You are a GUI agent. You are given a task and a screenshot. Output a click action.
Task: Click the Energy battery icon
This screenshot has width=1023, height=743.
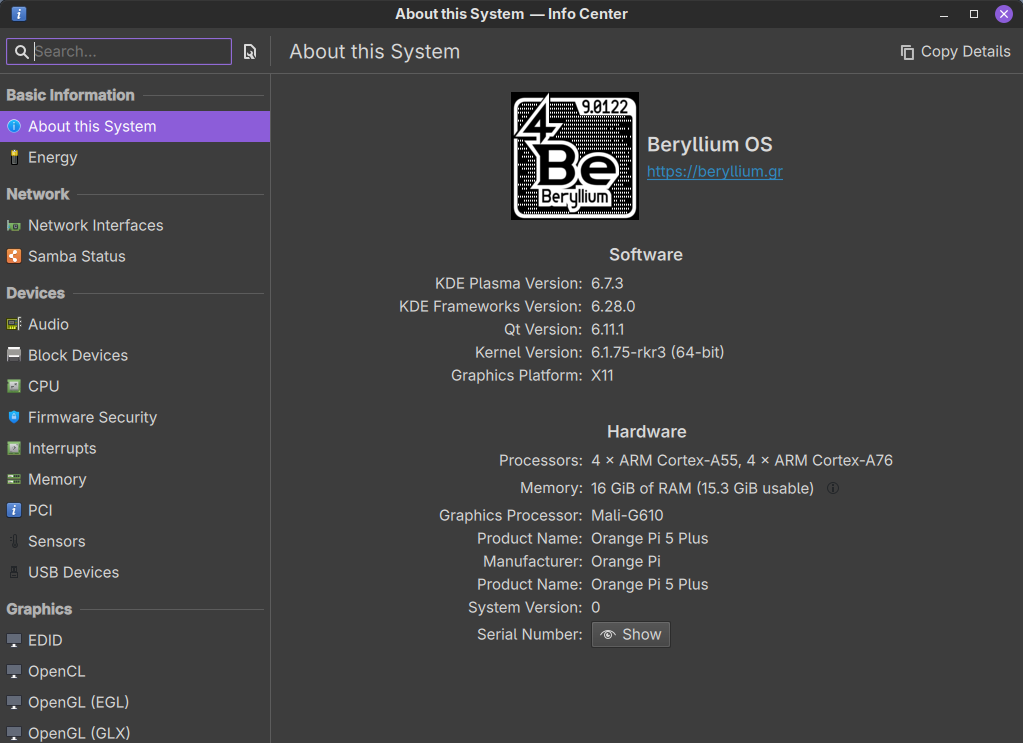[x=14, y=157]
